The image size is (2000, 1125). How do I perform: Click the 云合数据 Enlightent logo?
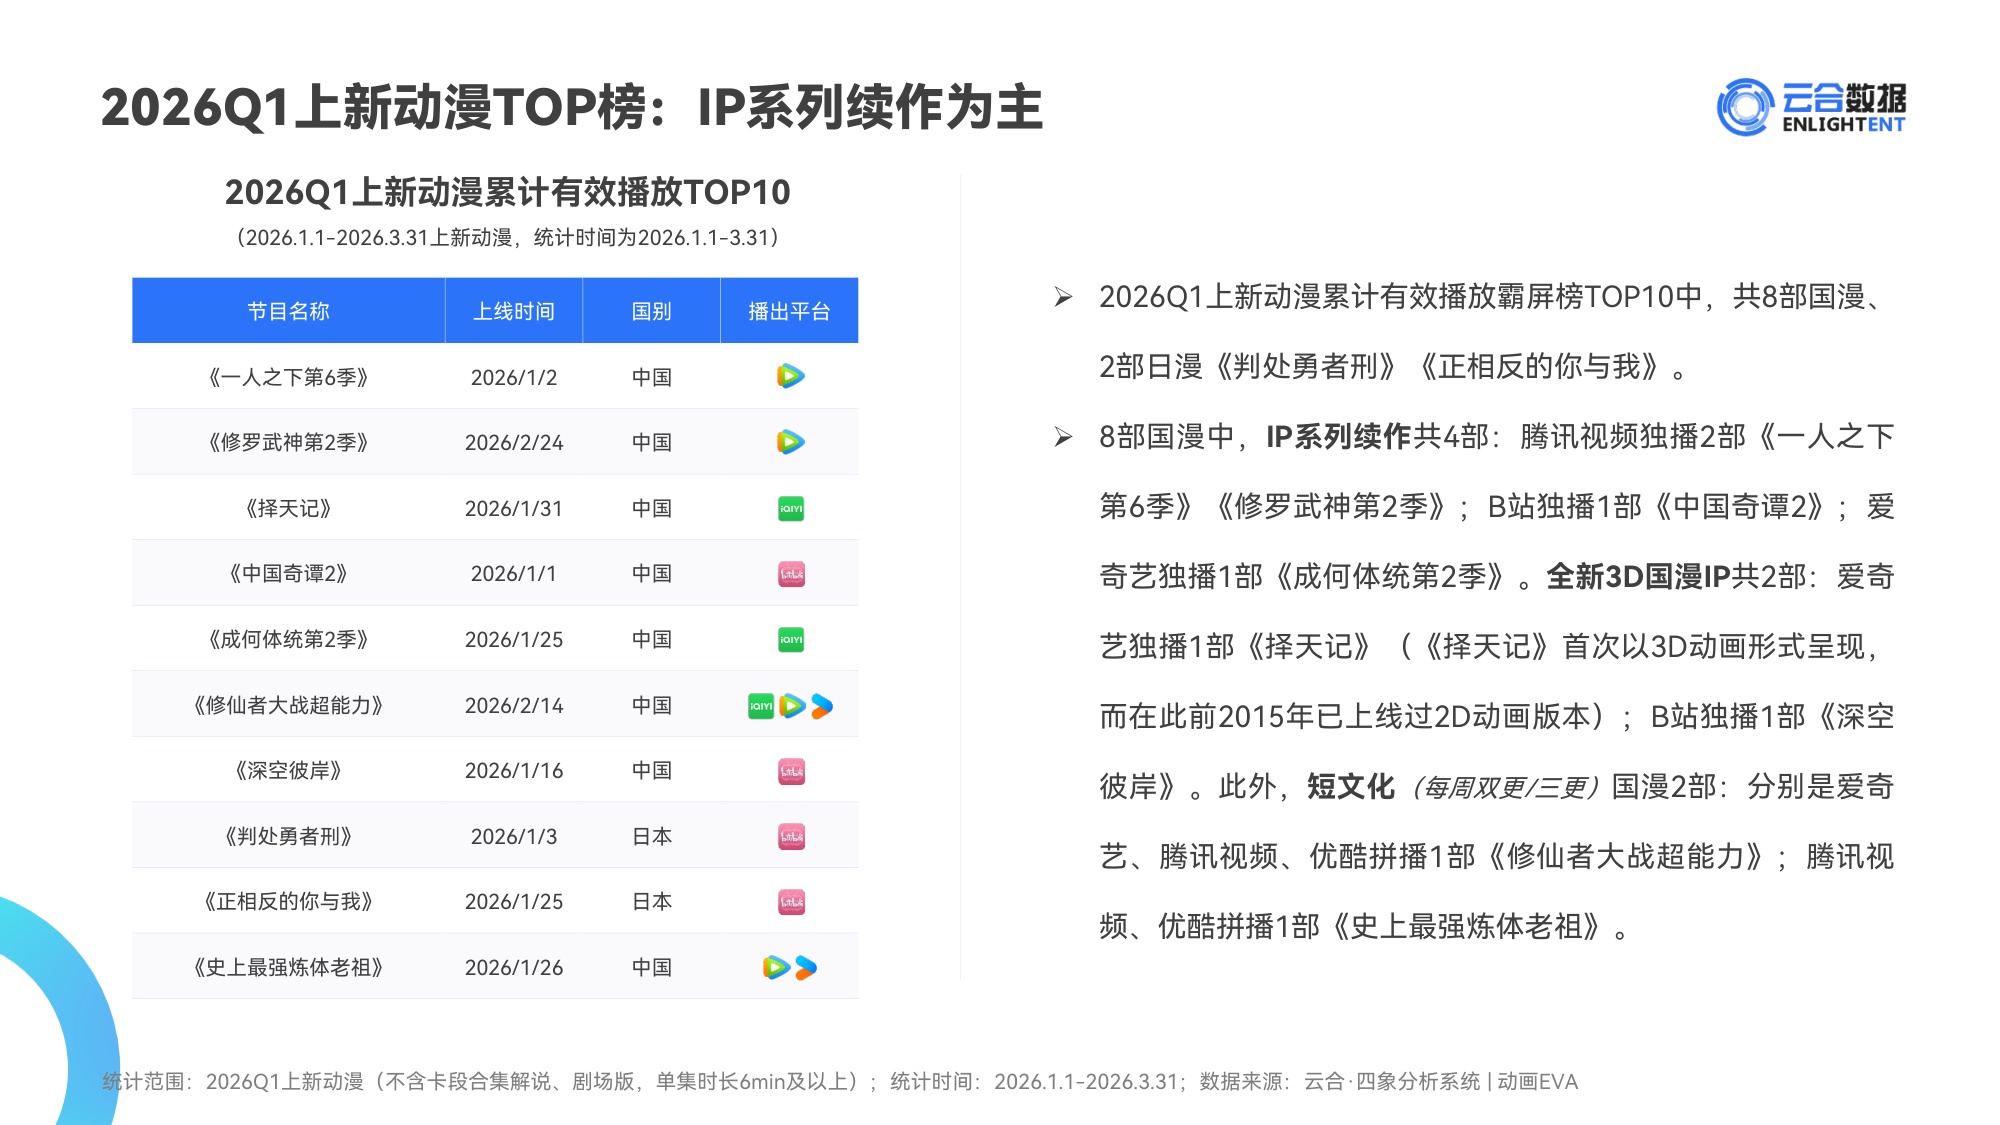point(1811,107)
